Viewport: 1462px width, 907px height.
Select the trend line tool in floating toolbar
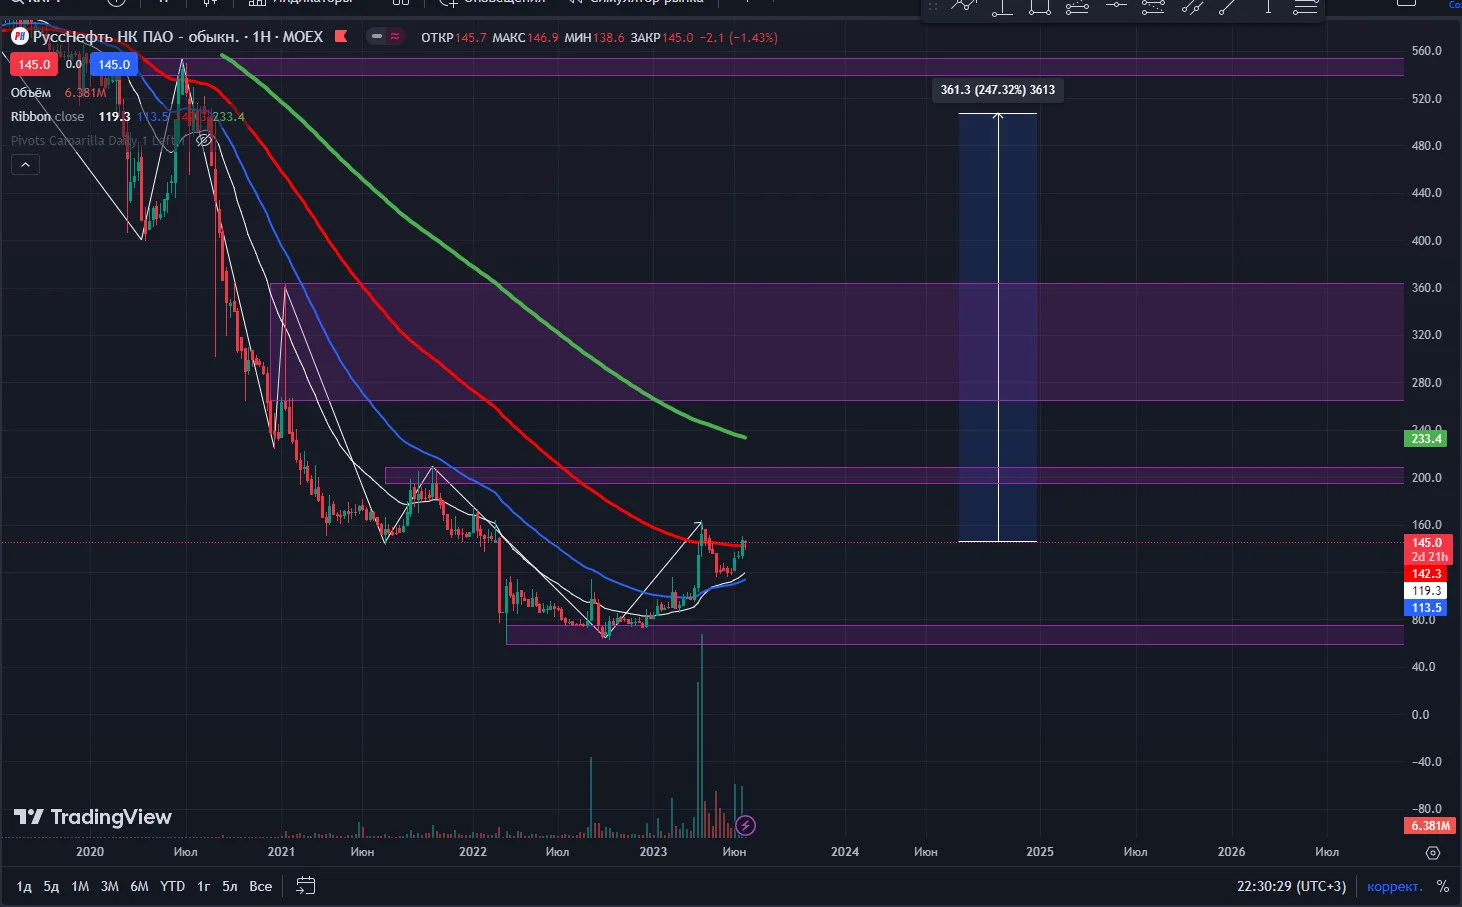point(1228,7)
